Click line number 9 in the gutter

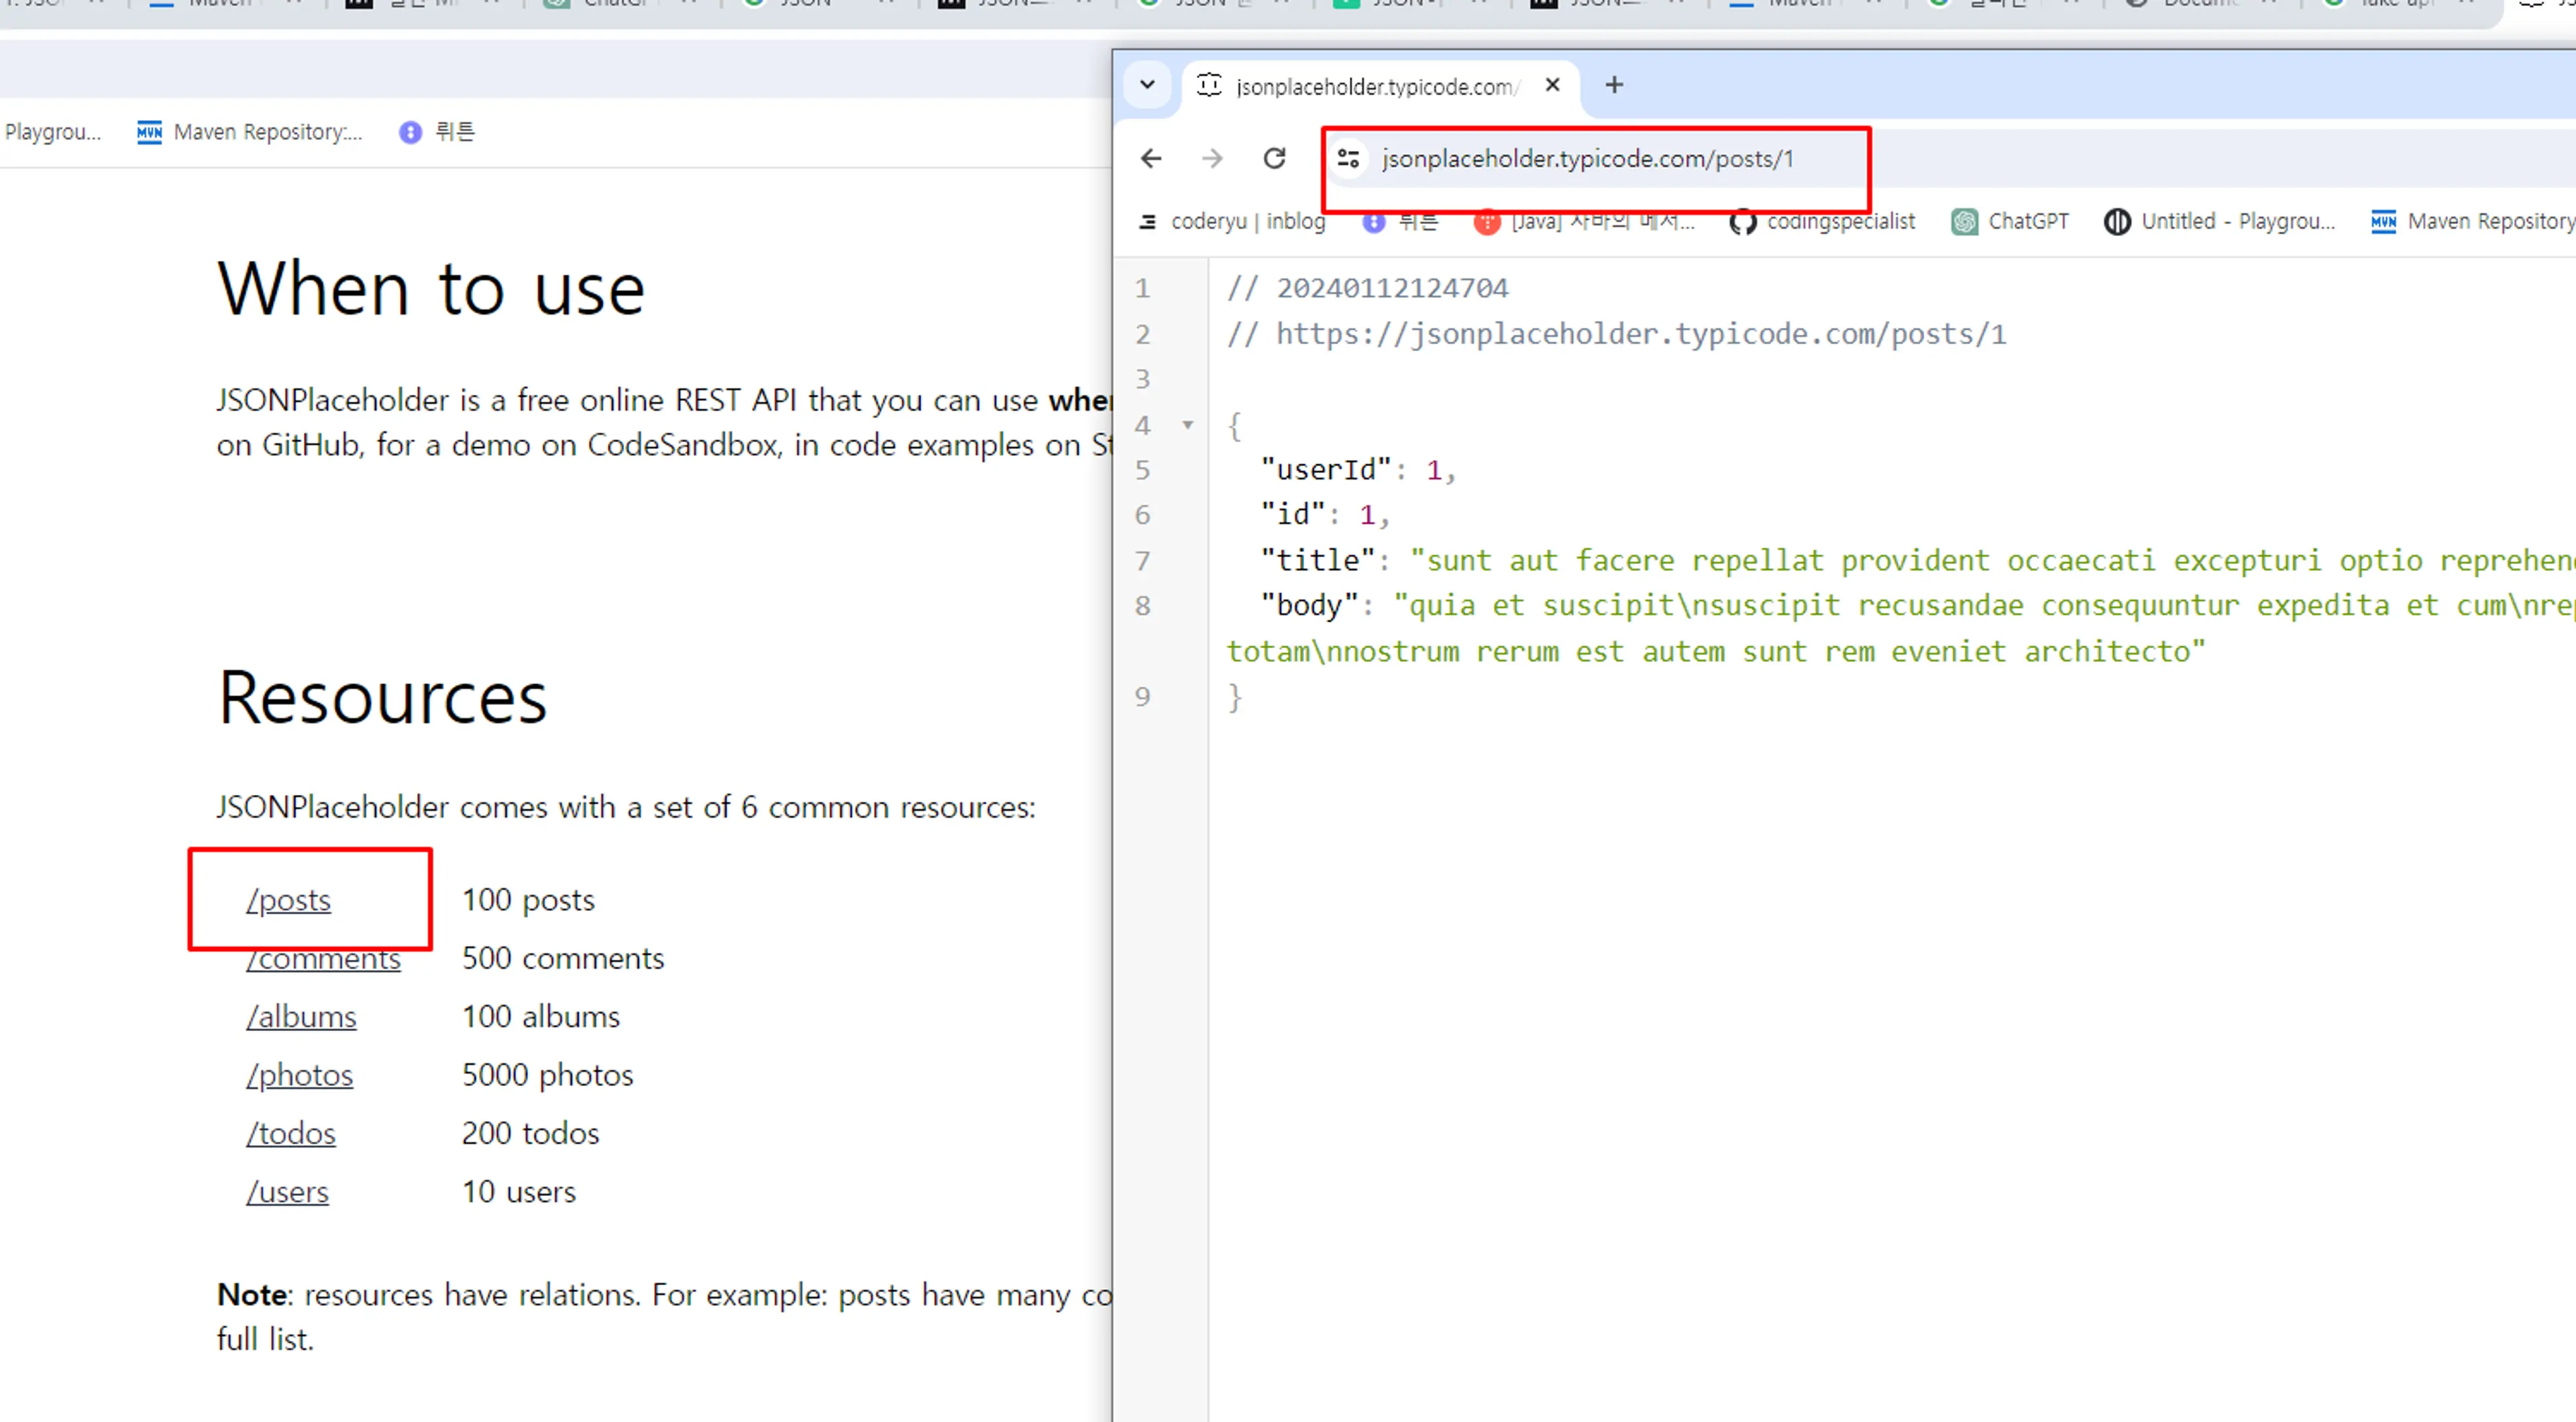pos(1142,697)
